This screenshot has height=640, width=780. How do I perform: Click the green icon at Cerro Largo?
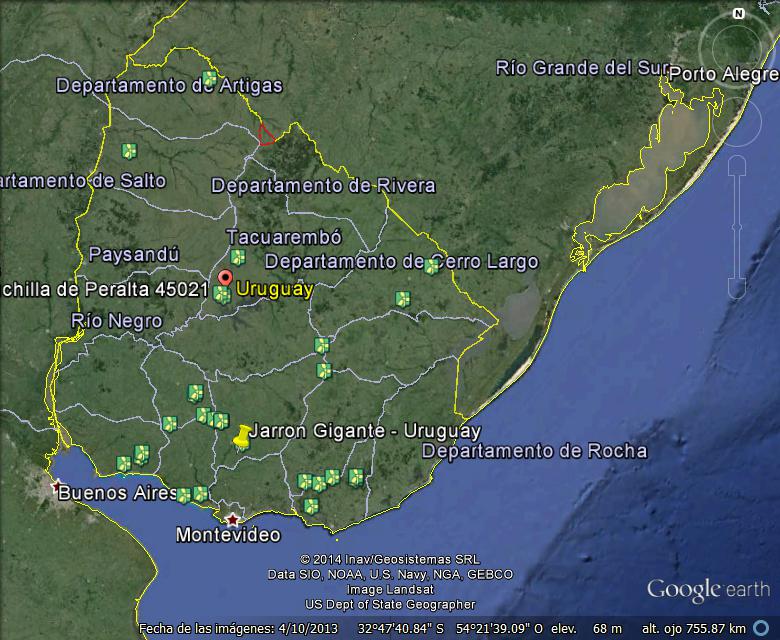[x=432, y=266]
